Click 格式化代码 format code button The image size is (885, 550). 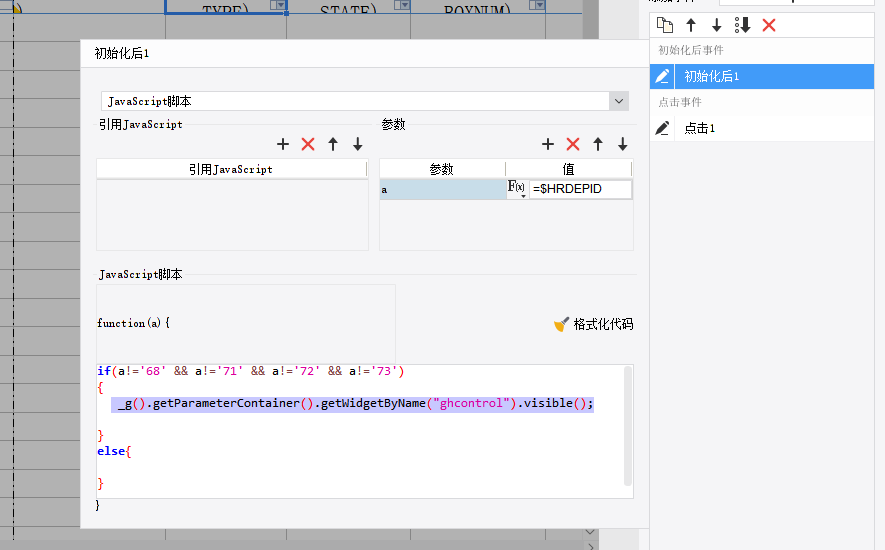click(x=603, y=324)
